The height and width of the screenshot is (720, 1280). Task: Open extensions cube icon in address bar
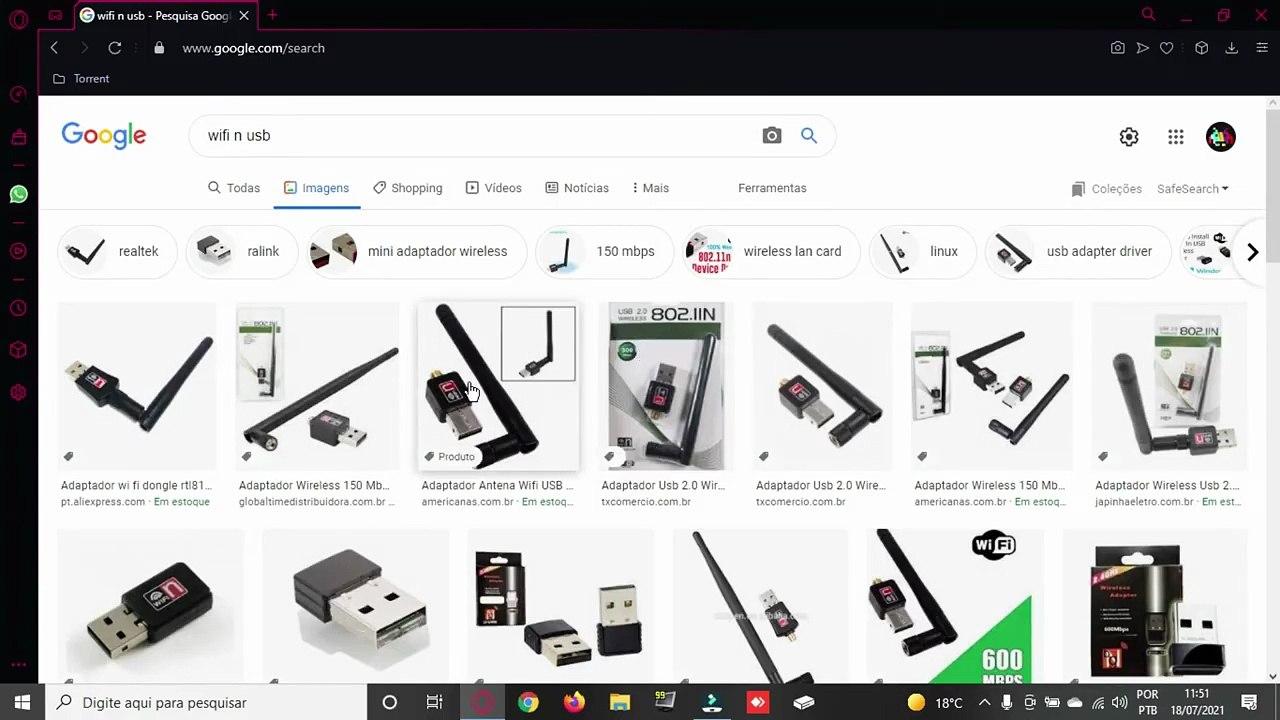1202,48
